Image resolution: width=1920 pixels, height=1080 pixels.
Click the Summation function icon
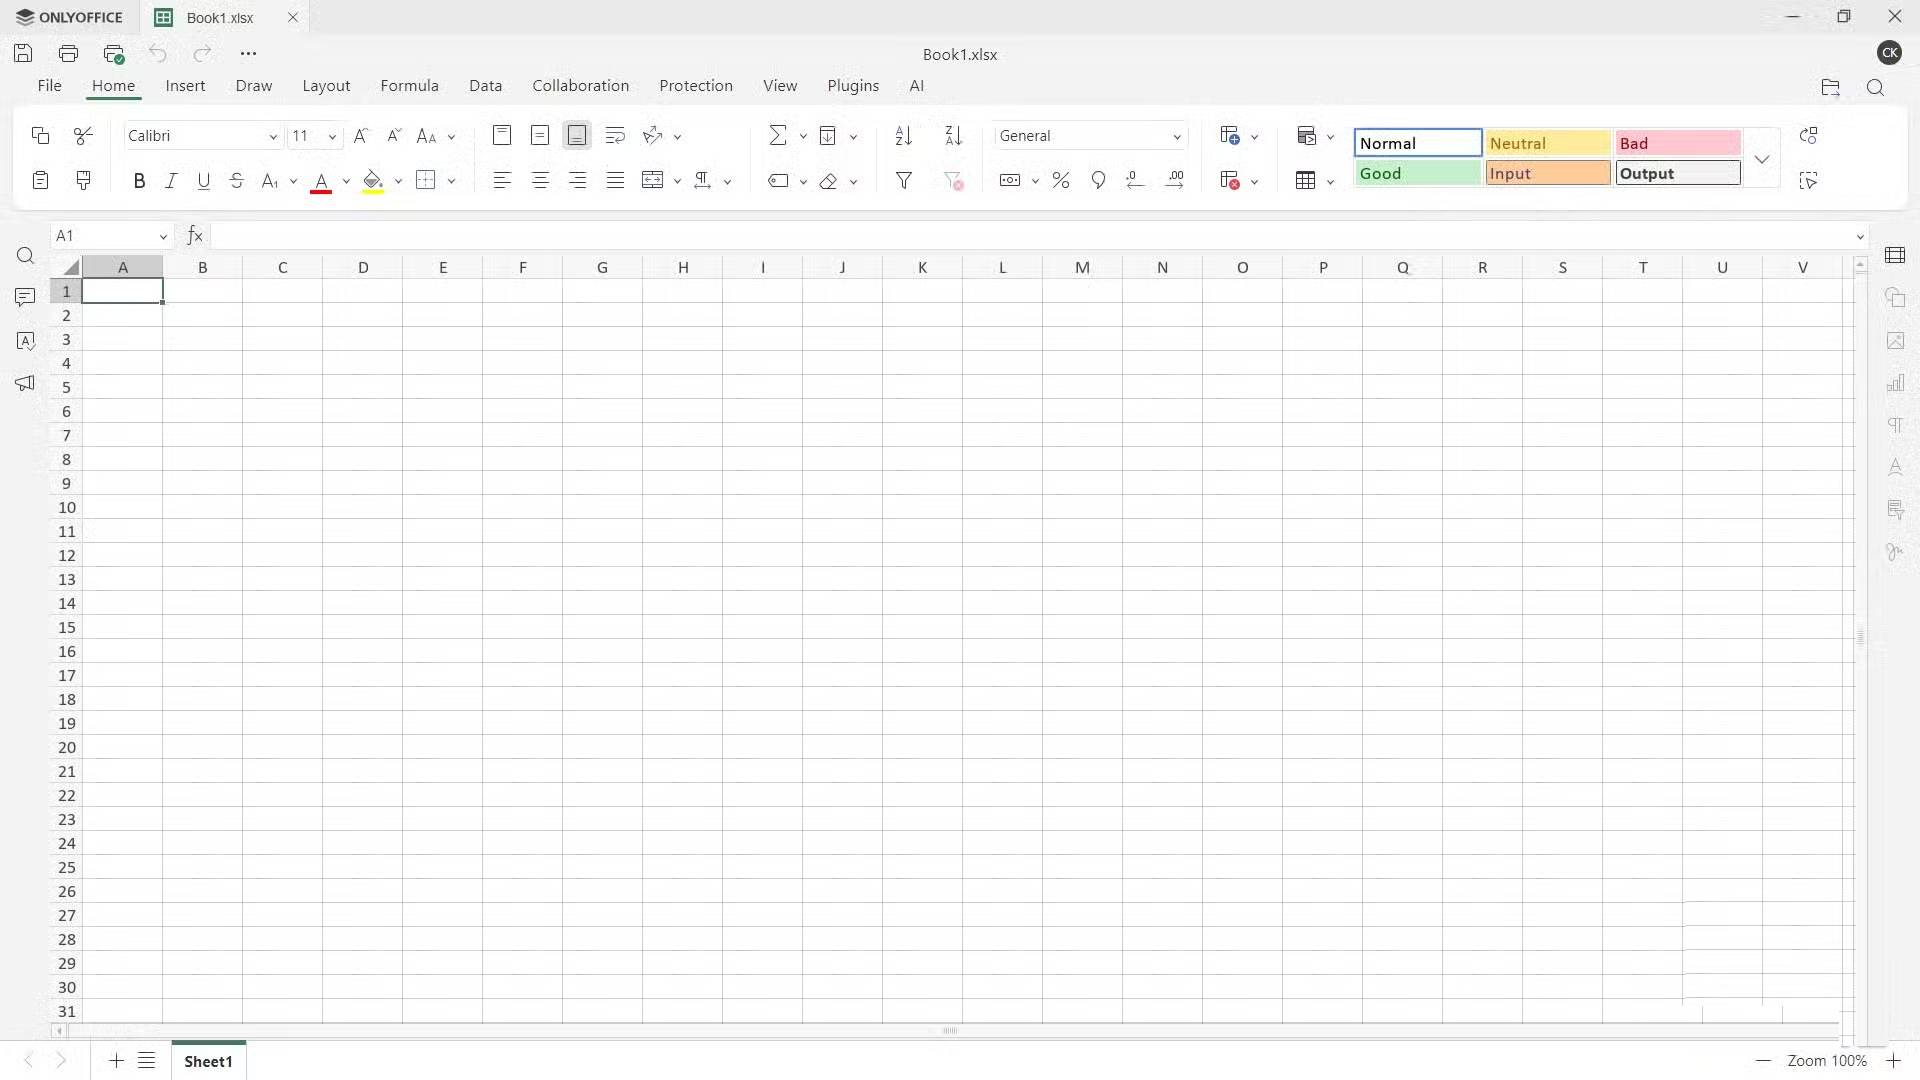click(777, 136)
